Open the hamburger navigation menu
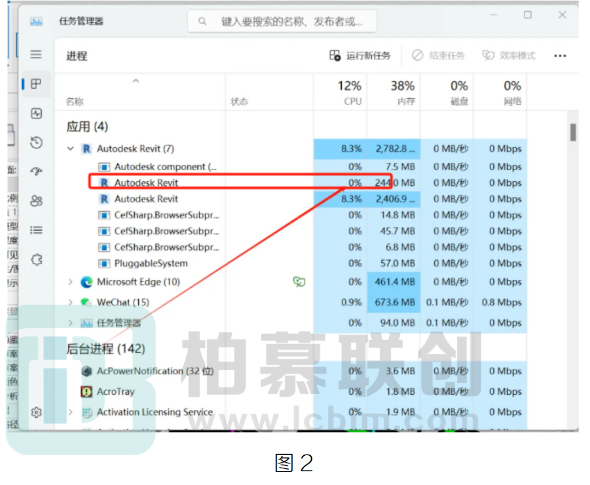This screenshot has width=590, height=485. tap(36, 55)
